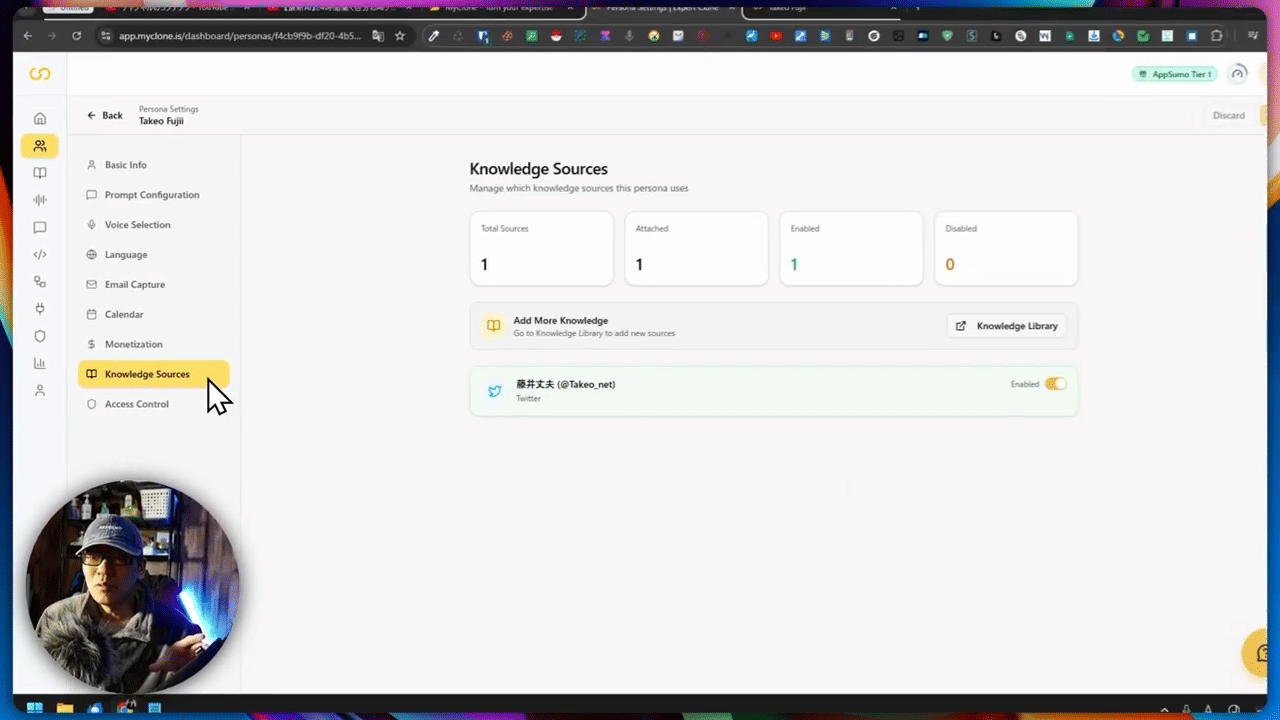This screenshot has height=720, width=1280.
Task: Select the chat bubble icon in sidebar
Action: pyautogui.click(x=40, y=228)
